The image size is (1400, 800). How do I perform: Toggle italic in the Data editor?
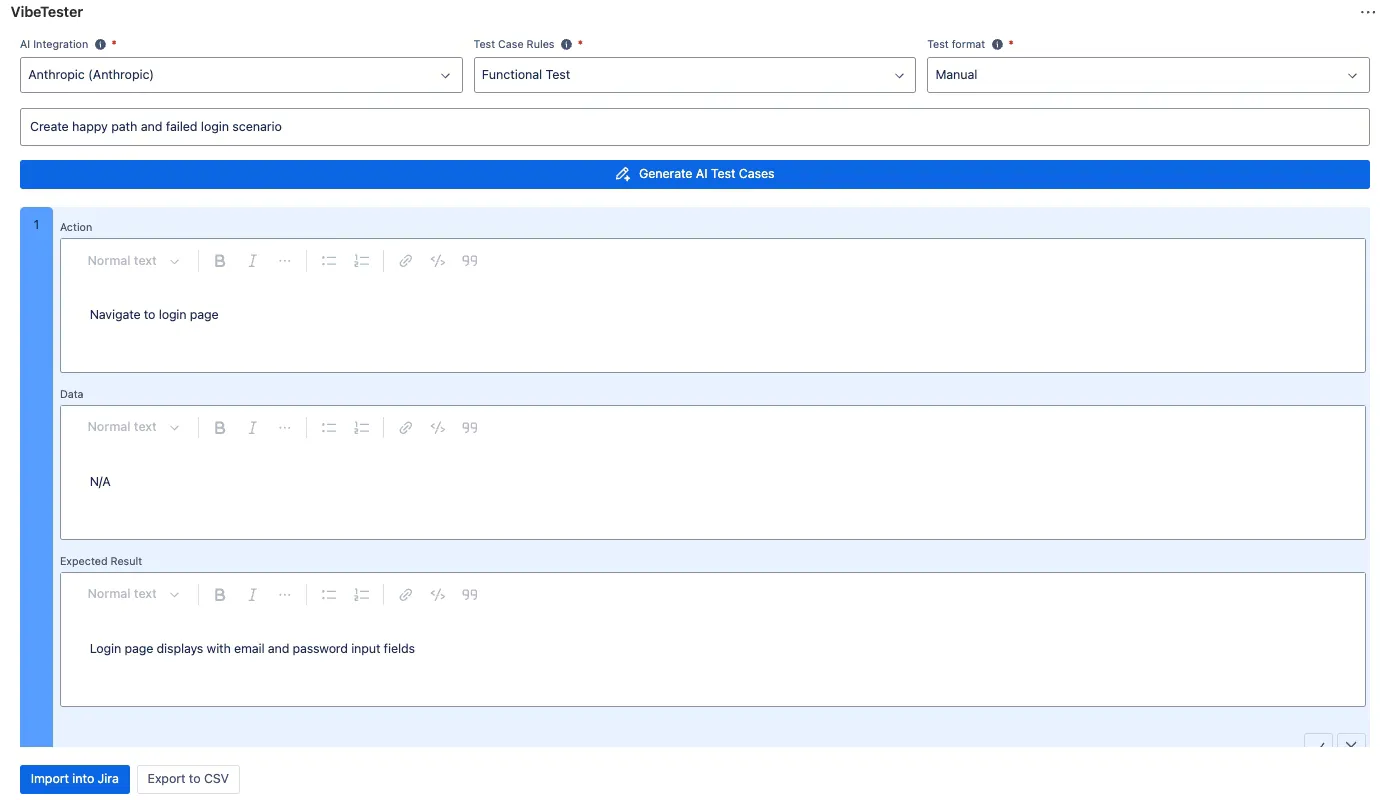point(252,427)
